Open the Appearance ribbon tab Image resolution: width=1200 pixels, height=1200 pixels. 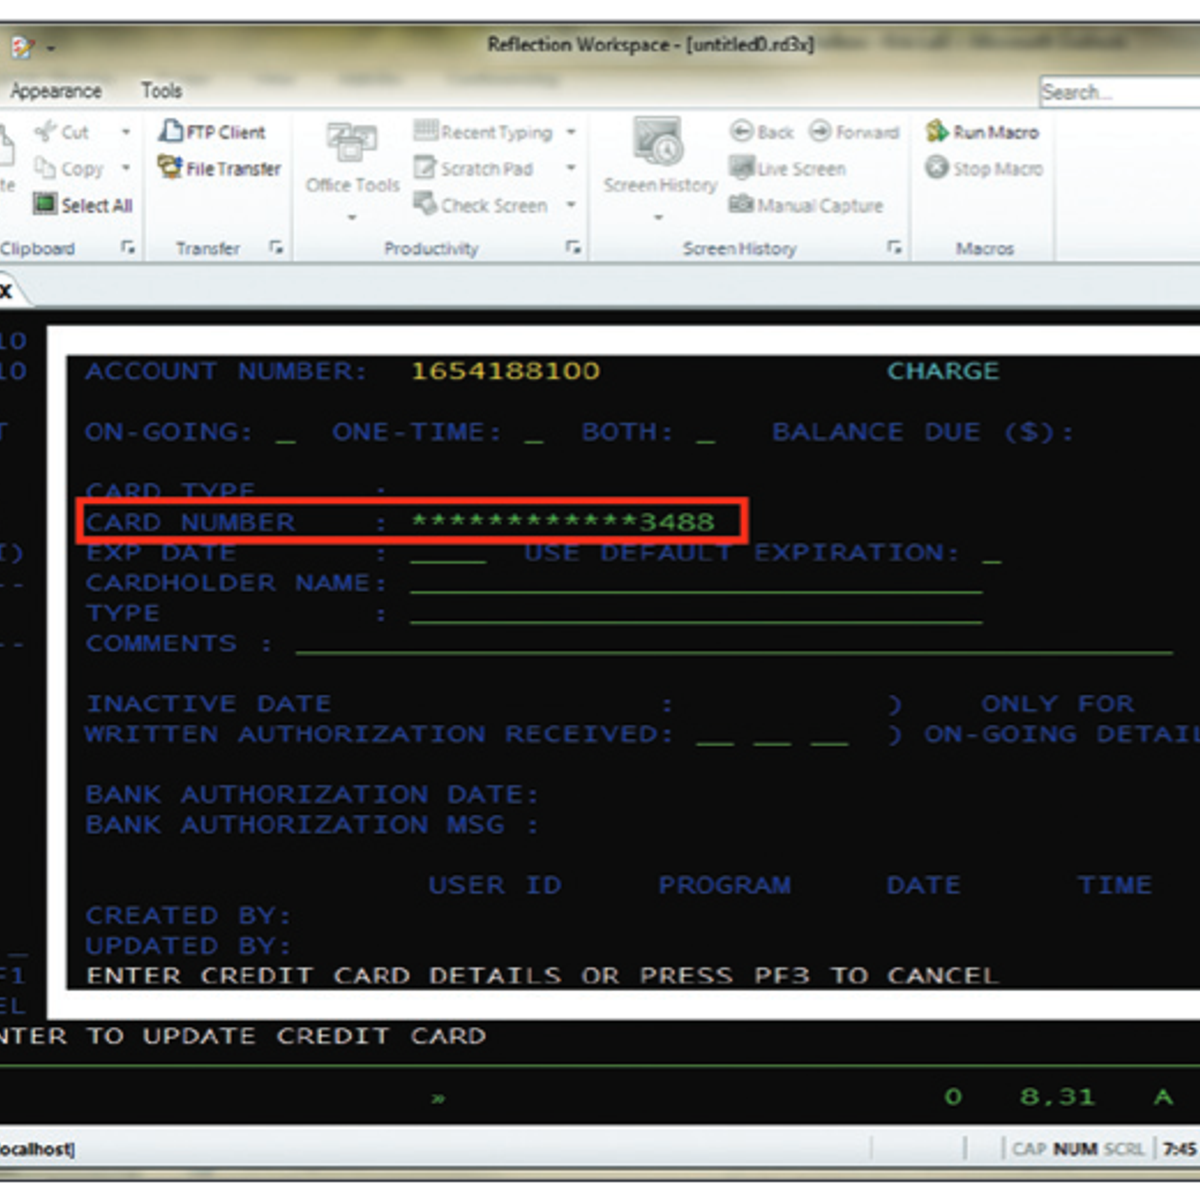[56, 91]
